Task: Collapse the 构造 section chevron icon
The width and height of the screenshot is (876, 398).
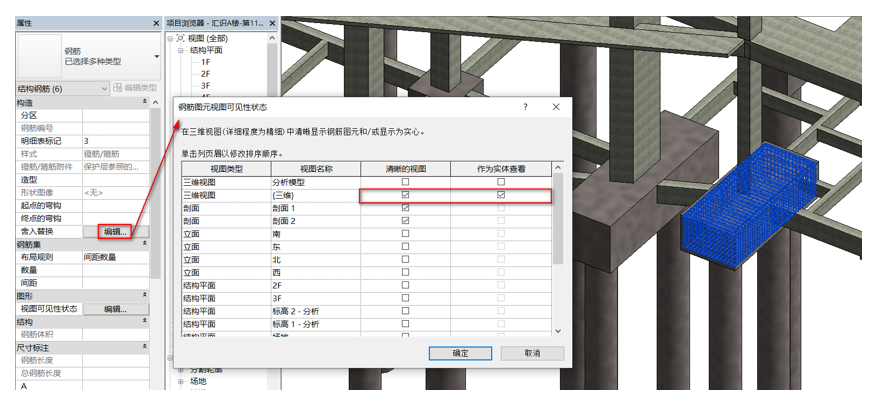Action: point(145,102)
